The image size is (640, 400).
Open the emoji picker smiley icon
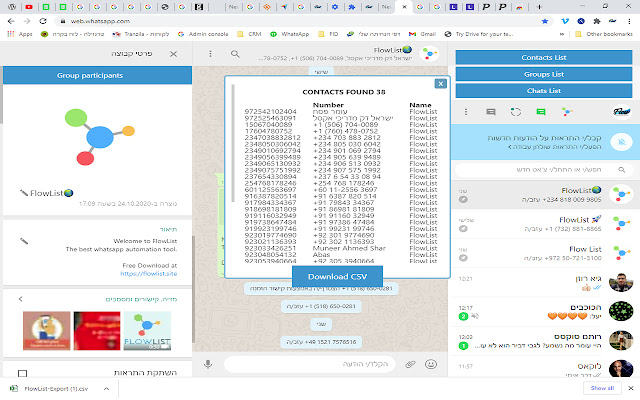pyautogui.click(x=431, y=364)
